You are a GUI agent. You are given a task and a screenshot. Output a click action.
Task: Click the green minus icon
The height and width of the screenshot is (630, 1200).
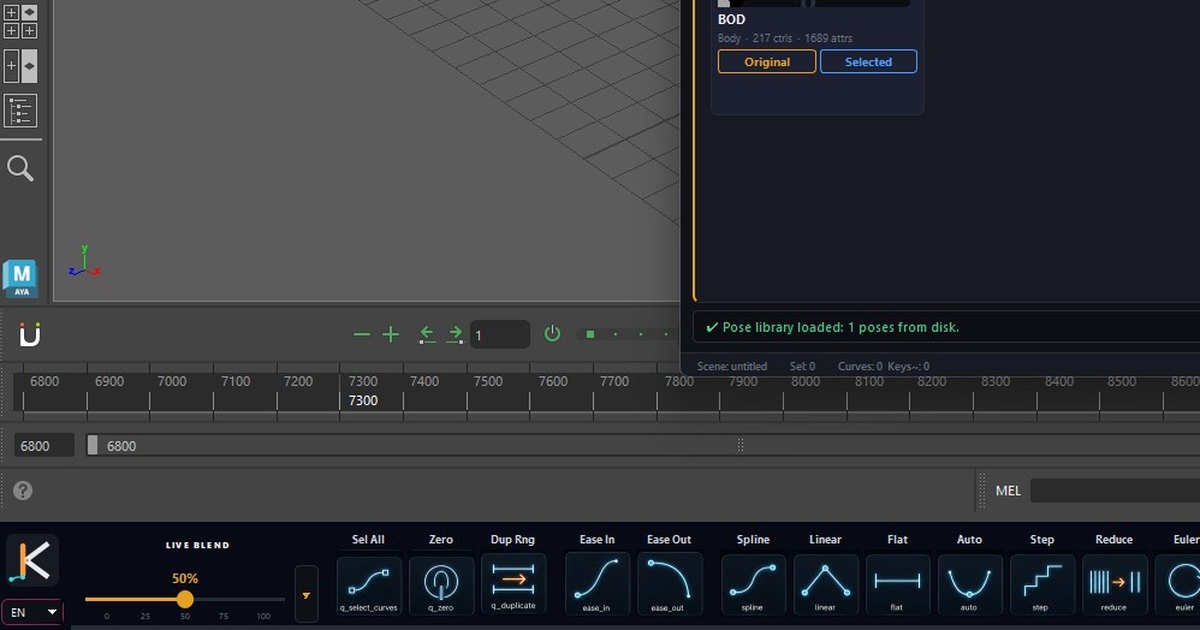click(x=362, y=334)
